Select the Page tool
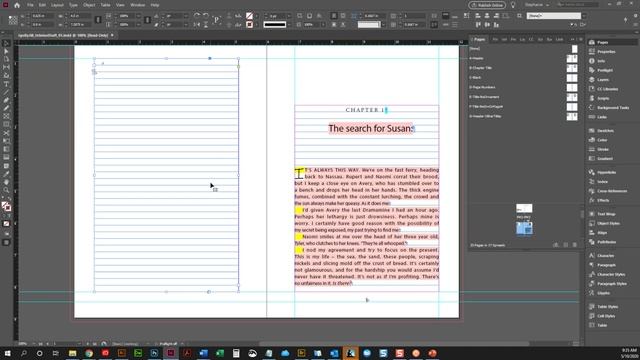The image size is (640, 360). pos(6,60)
